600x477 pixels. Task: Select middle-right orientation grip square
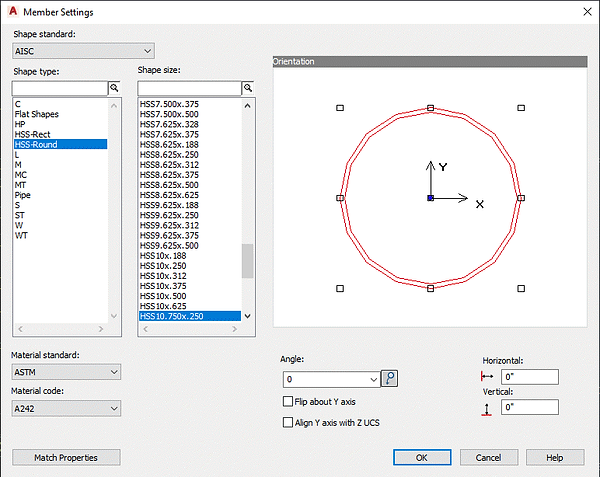[521, 198]
